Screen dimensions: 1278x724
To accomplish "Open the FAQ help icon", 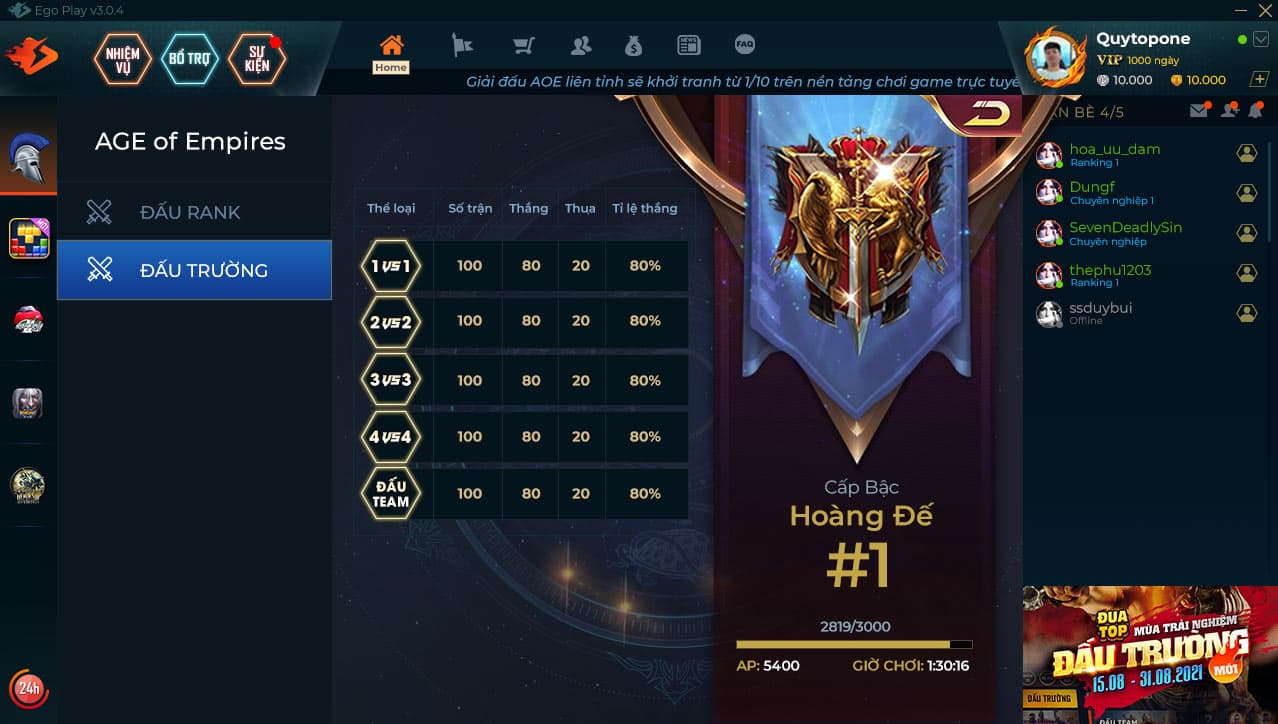I will (744, 44).
